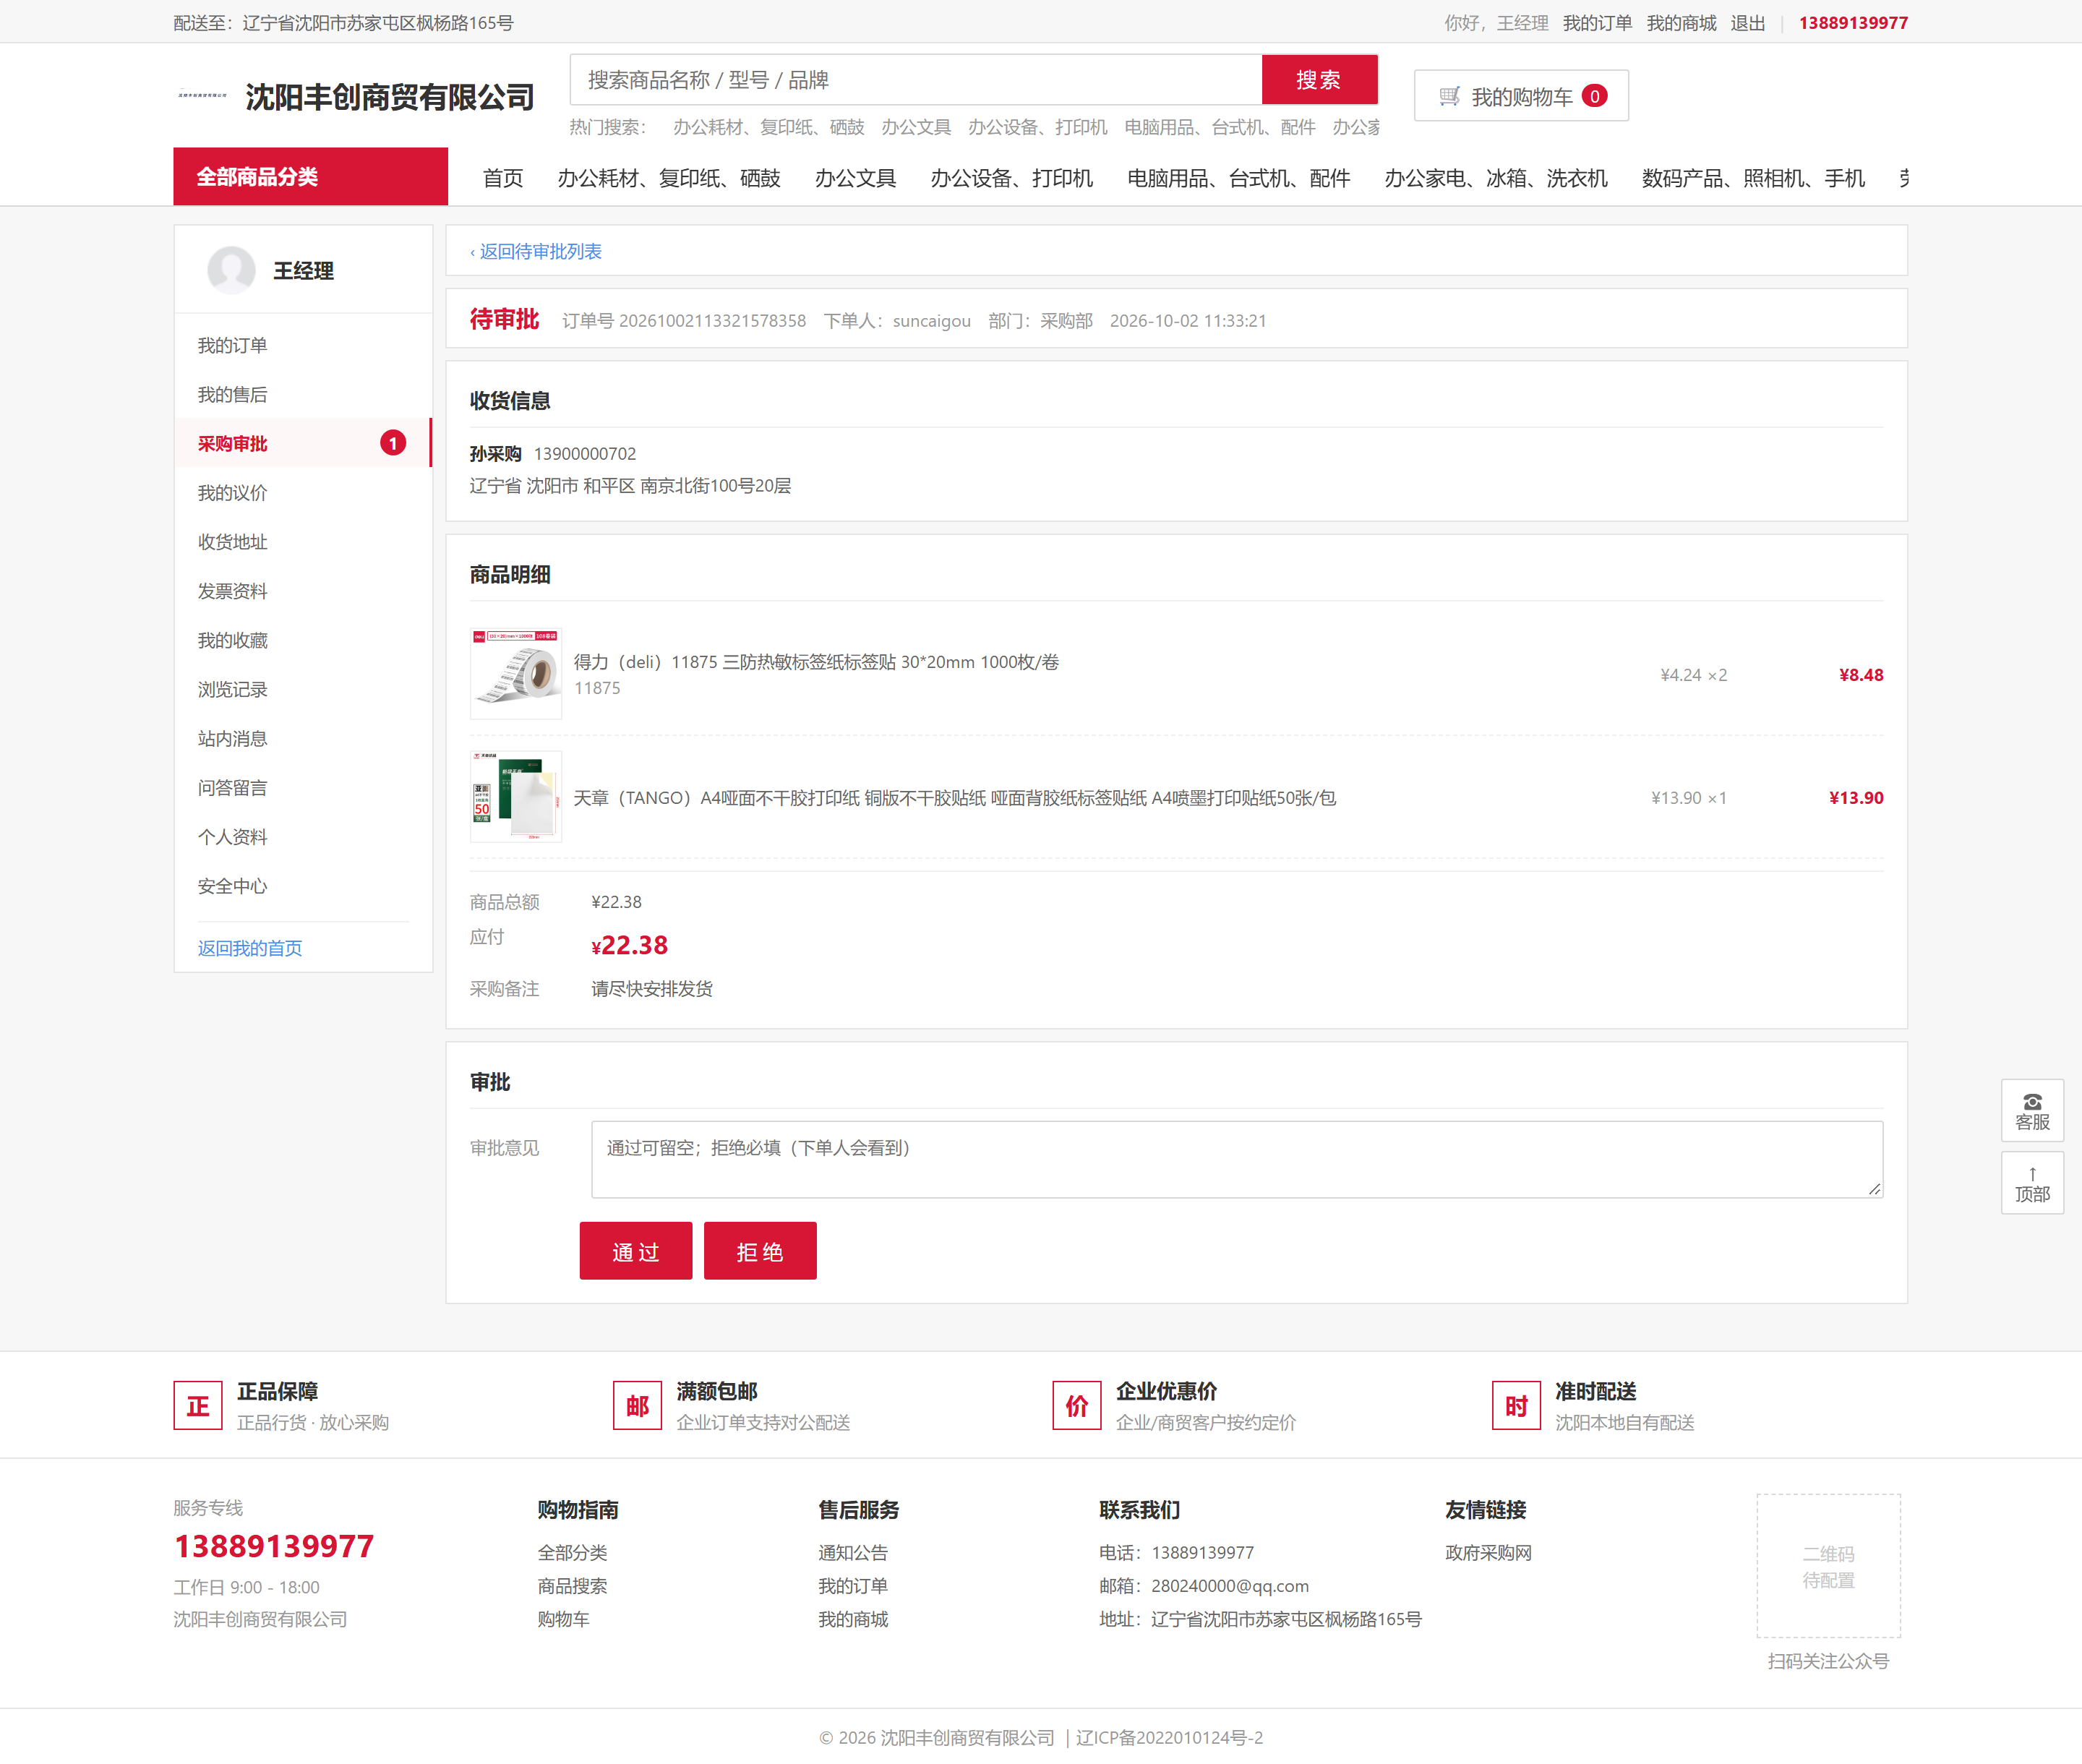
Task: Reject the order with 拒绝 button
Action: coord(760,1251)
